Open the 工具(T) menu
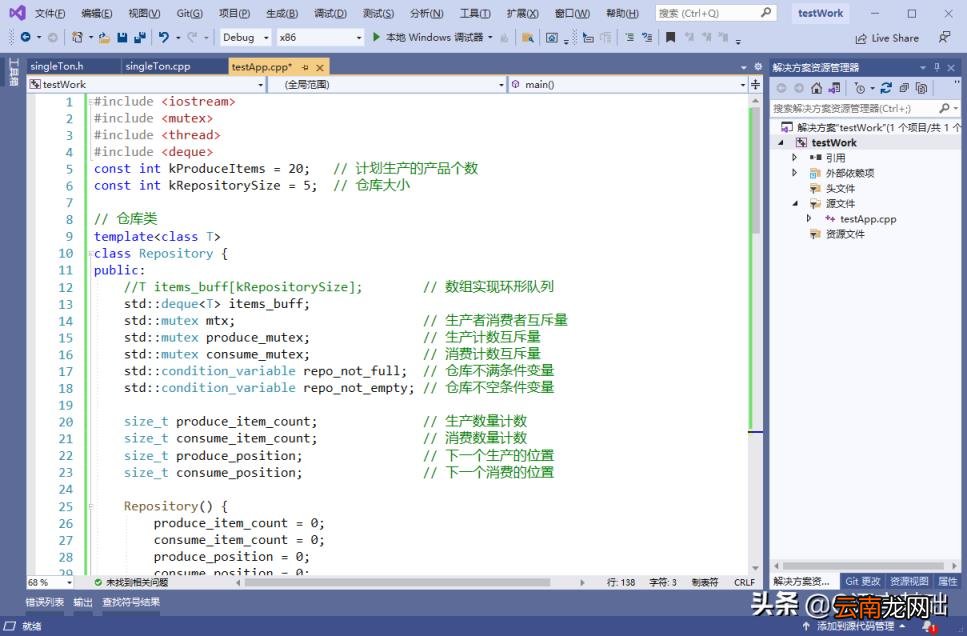 475,14
